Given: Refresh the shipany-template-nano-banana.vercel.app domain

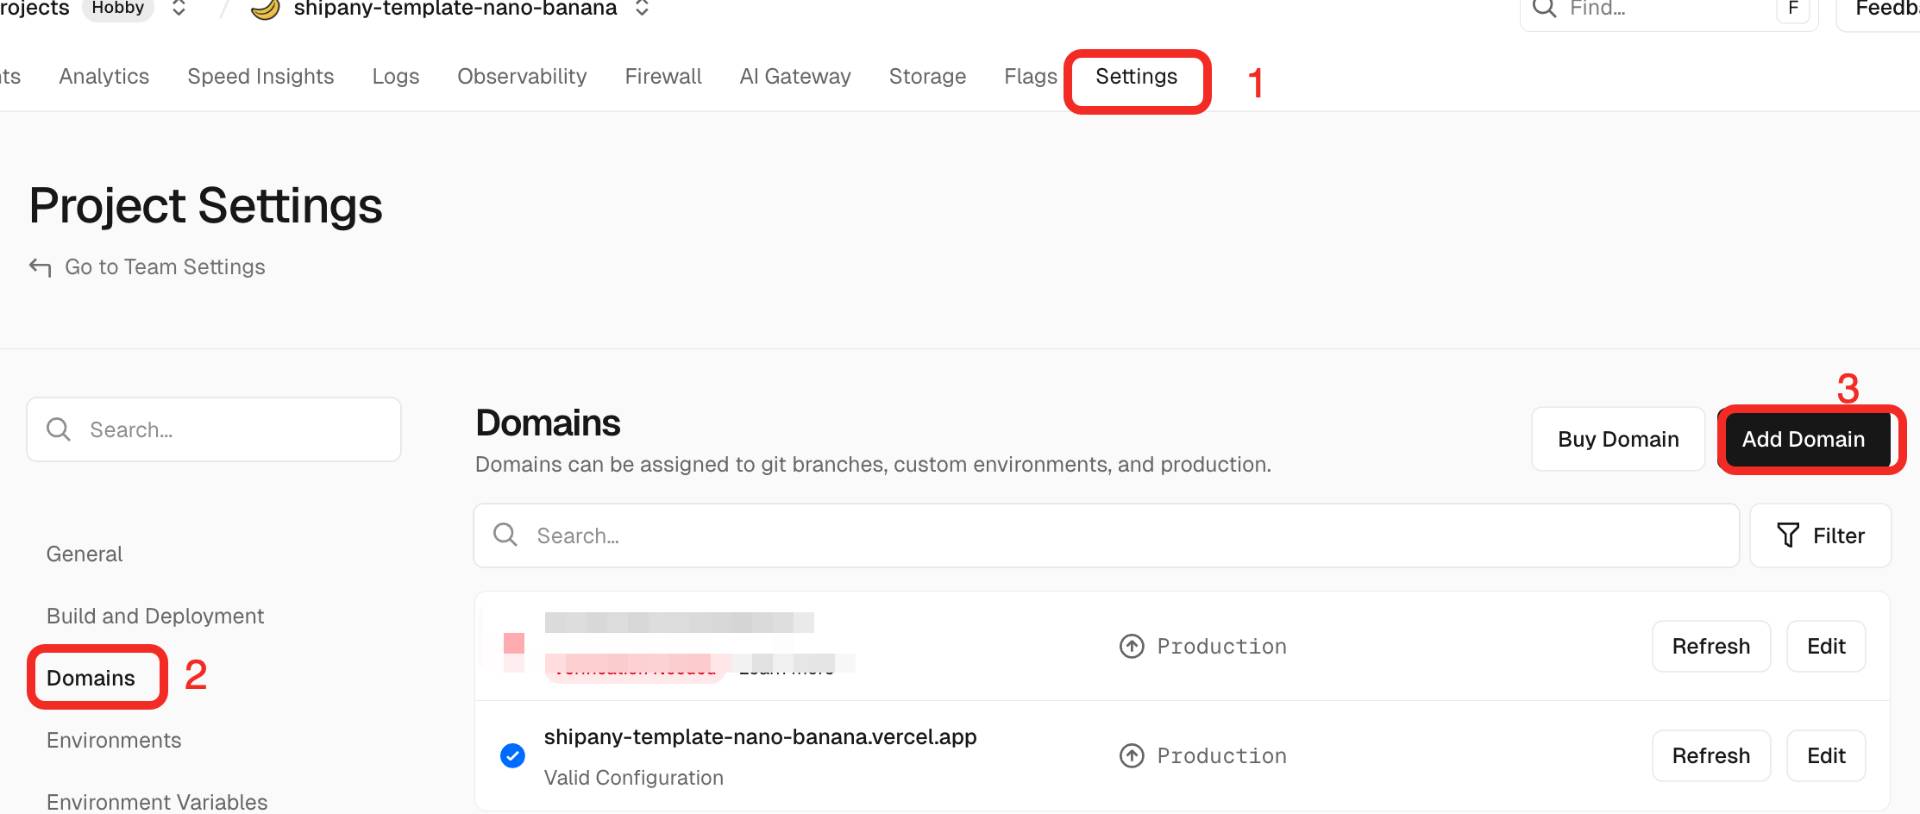Looking at the screenshot, I should click(1710, 756).
